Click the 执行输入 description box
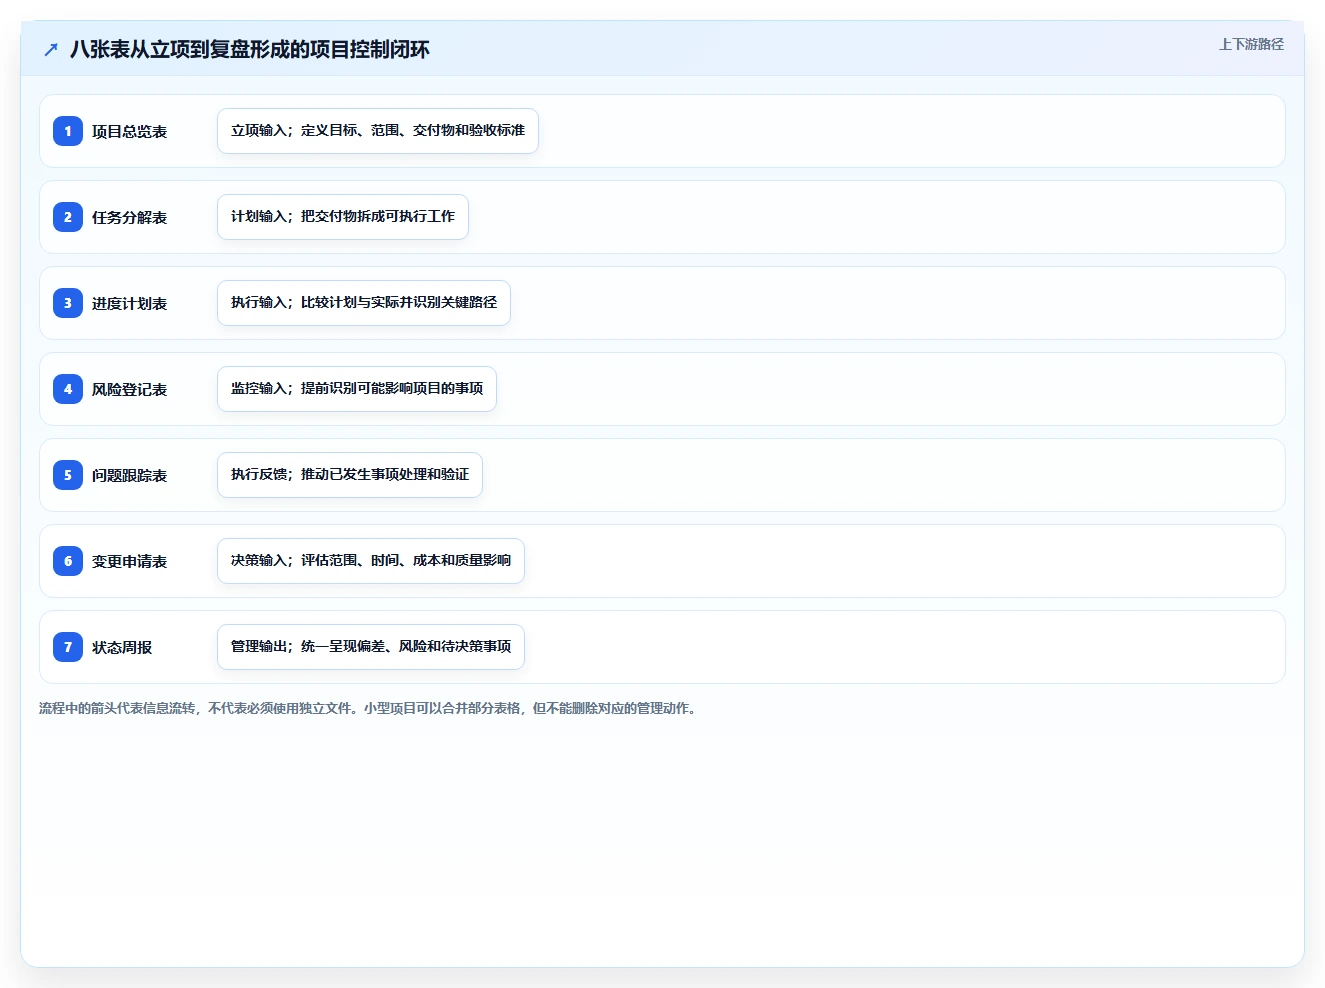1325x988 pixels. click(364, 303)
